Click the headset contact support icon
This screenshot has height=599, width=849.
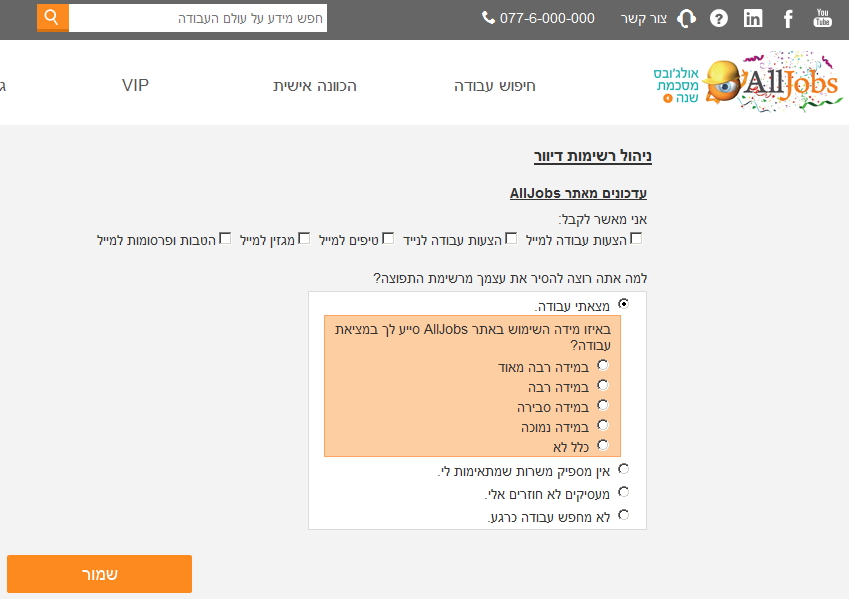point(686,18)
